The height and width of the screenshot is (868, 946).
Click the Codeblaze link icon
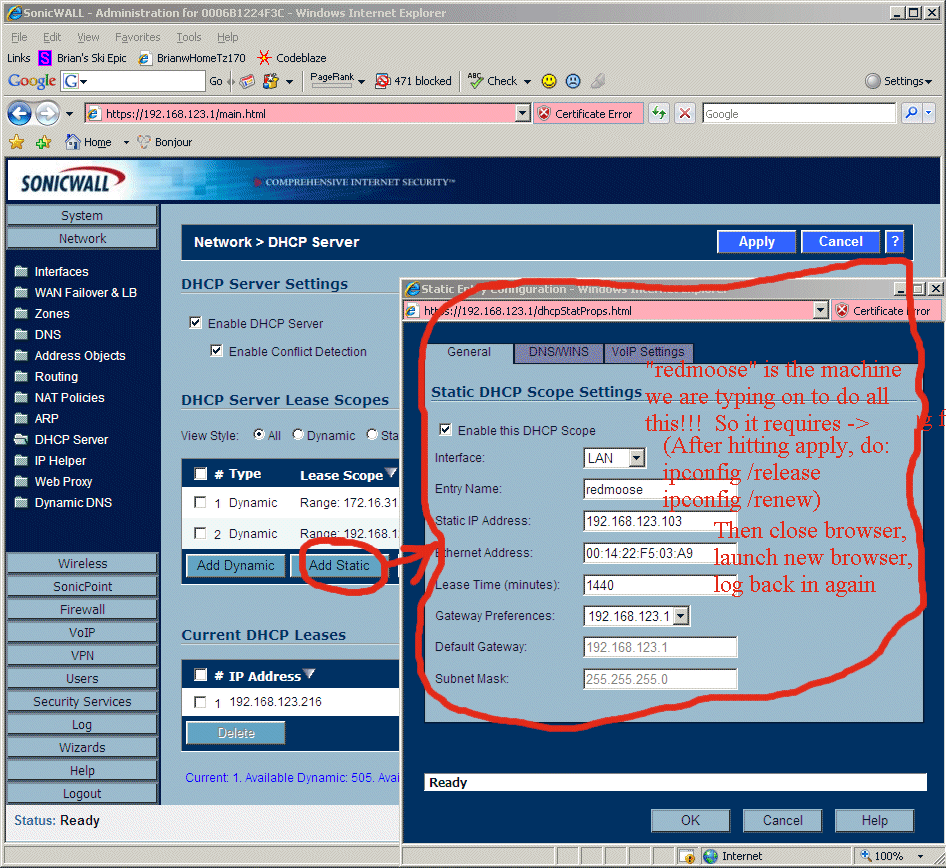tap(264, 58)
